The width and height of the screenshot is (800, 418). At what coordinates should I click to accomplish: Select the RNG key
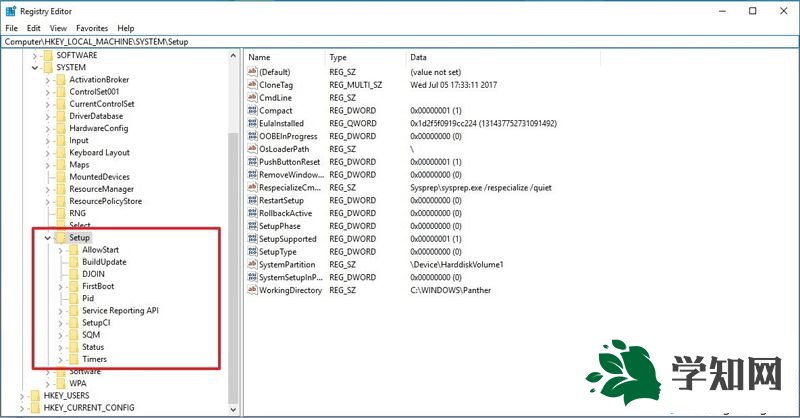pyautogui.click(x=78, y=213)
